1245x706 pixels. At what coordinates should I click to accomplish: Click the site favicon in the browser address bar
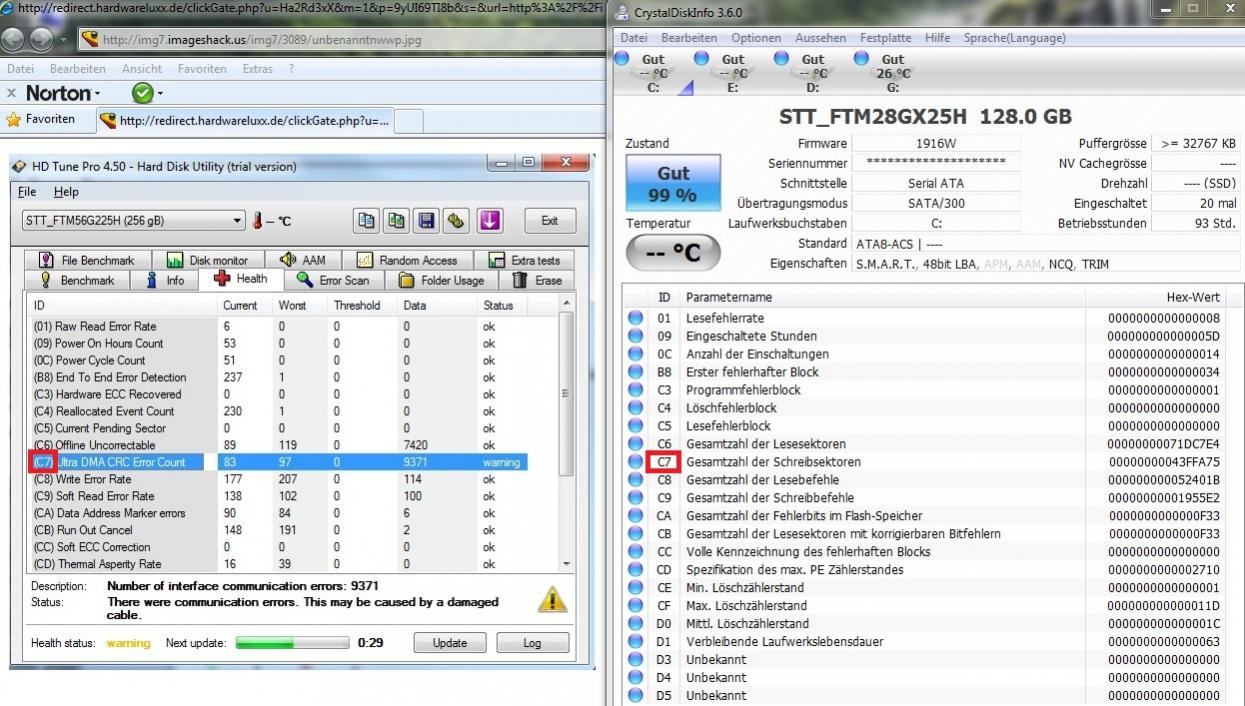click(x=90, y=40)
